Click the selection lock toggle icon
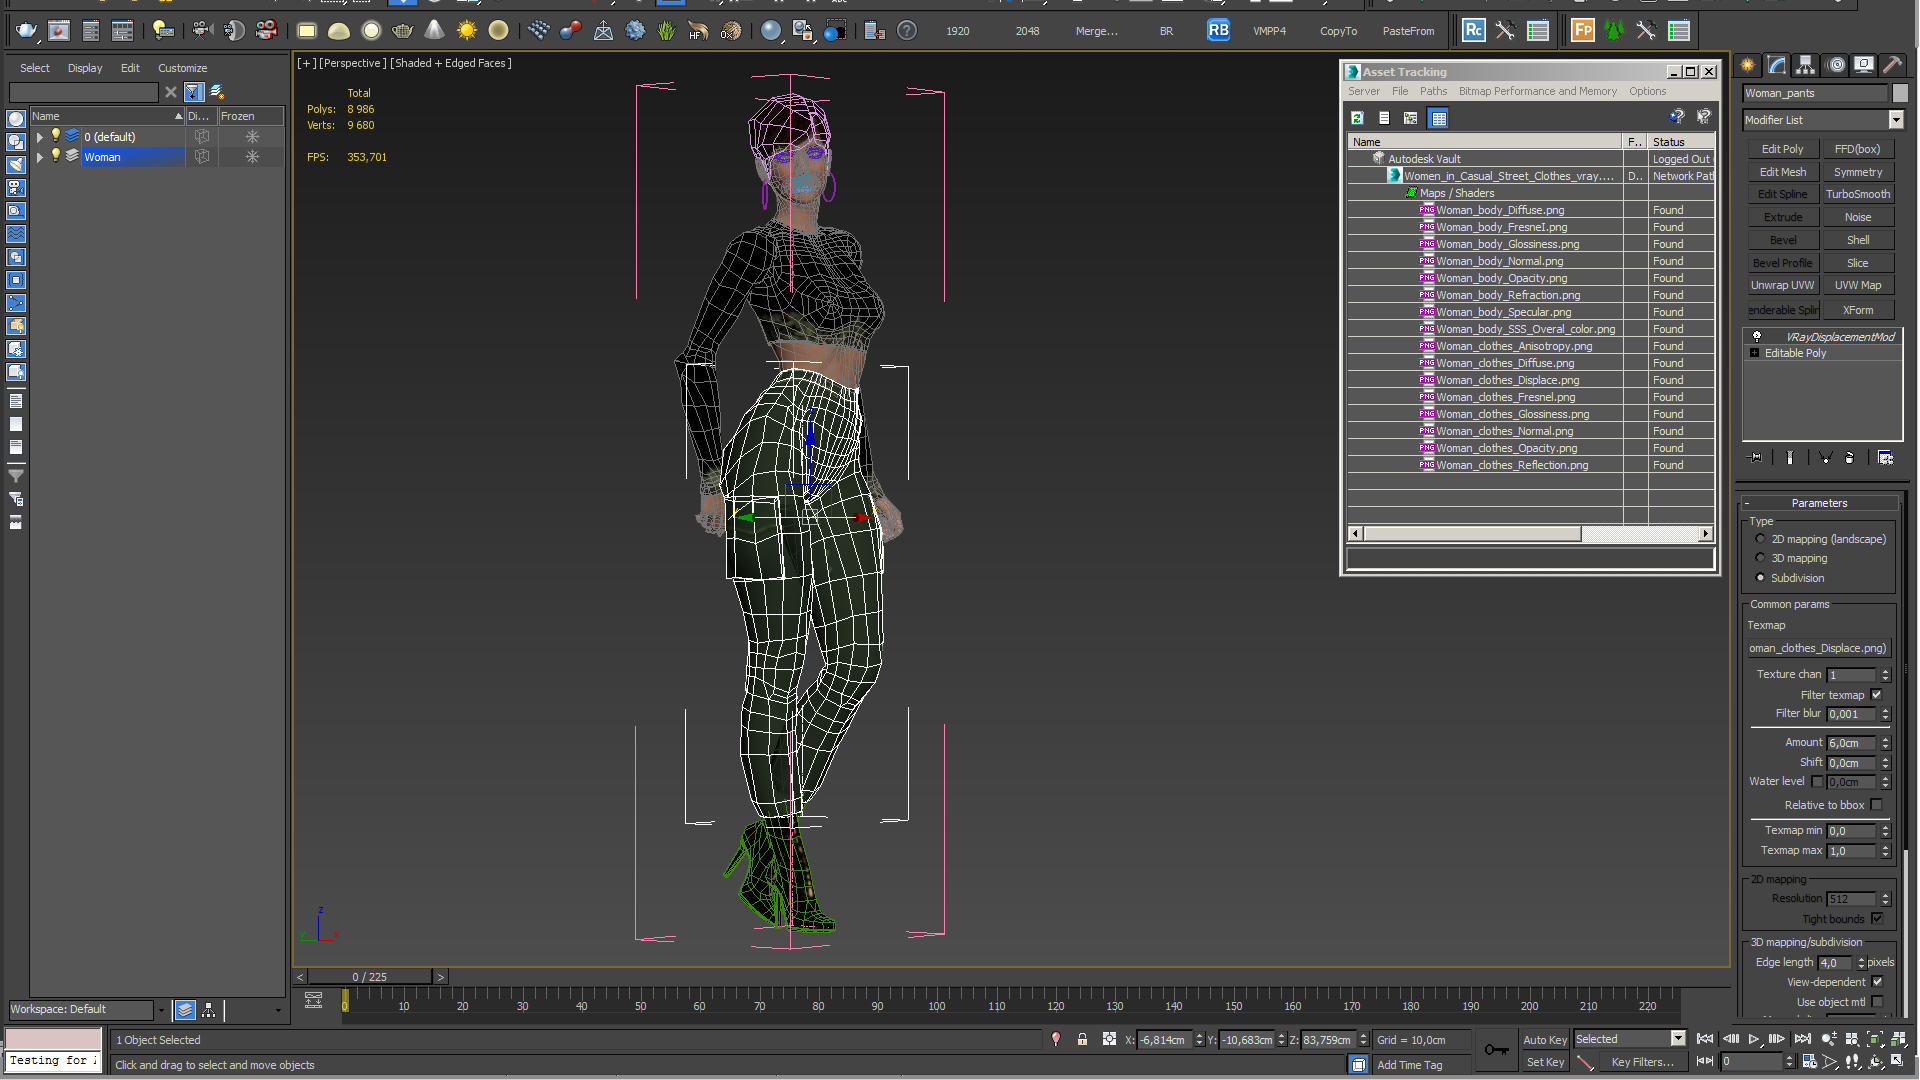 (1082, 1040)
